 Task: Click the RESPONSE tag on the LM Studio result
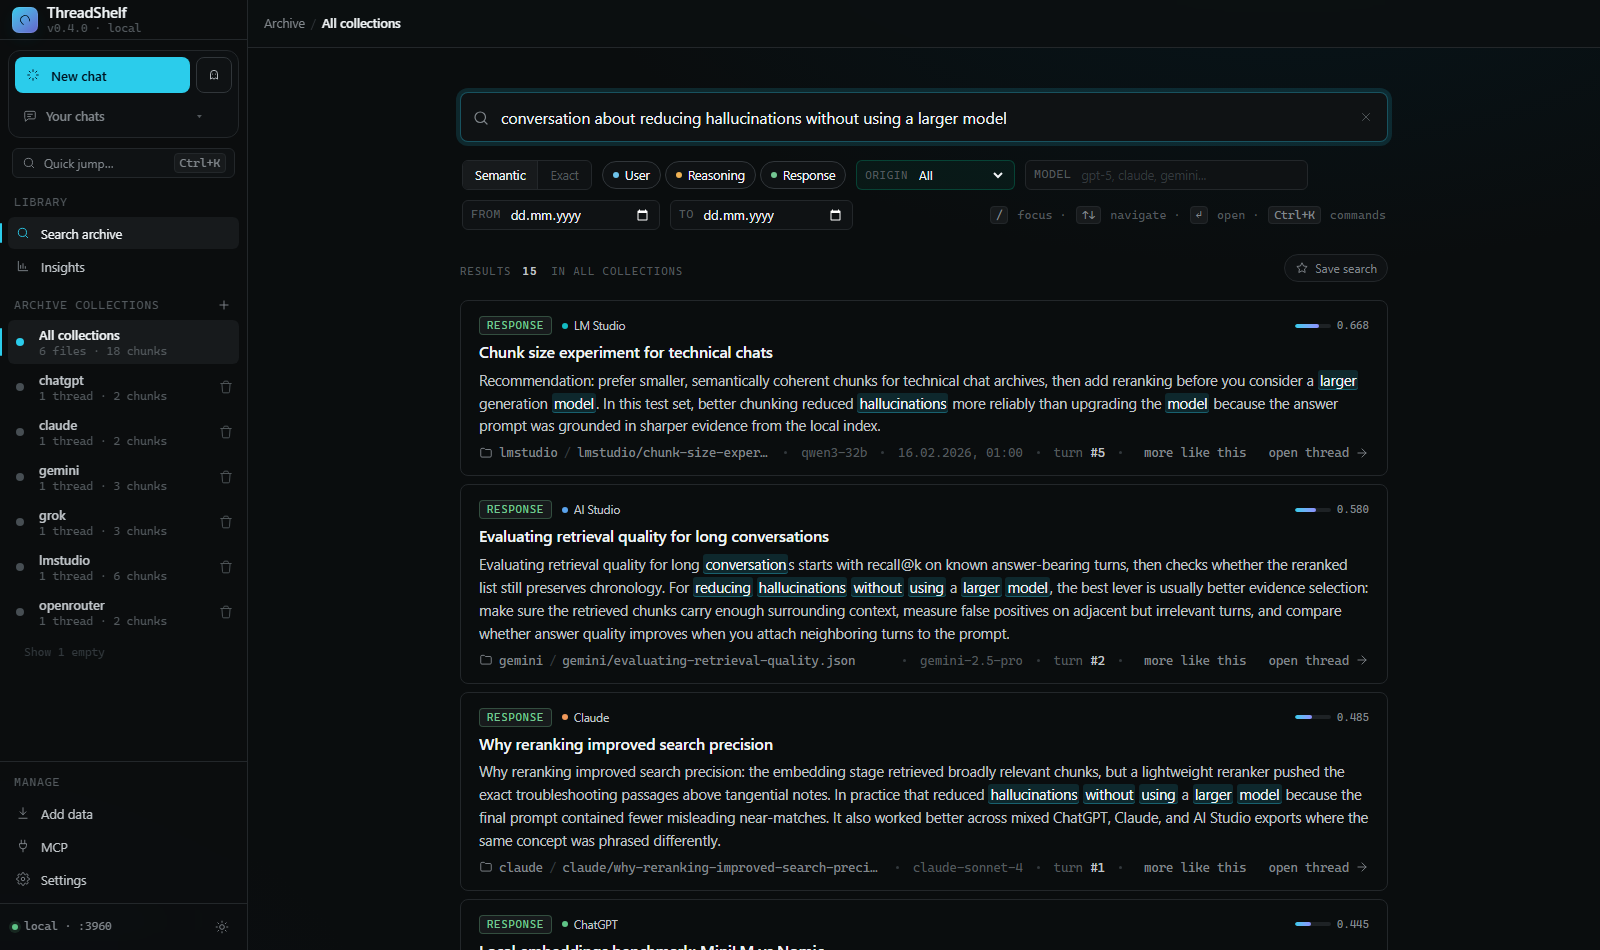coord(515,326)
